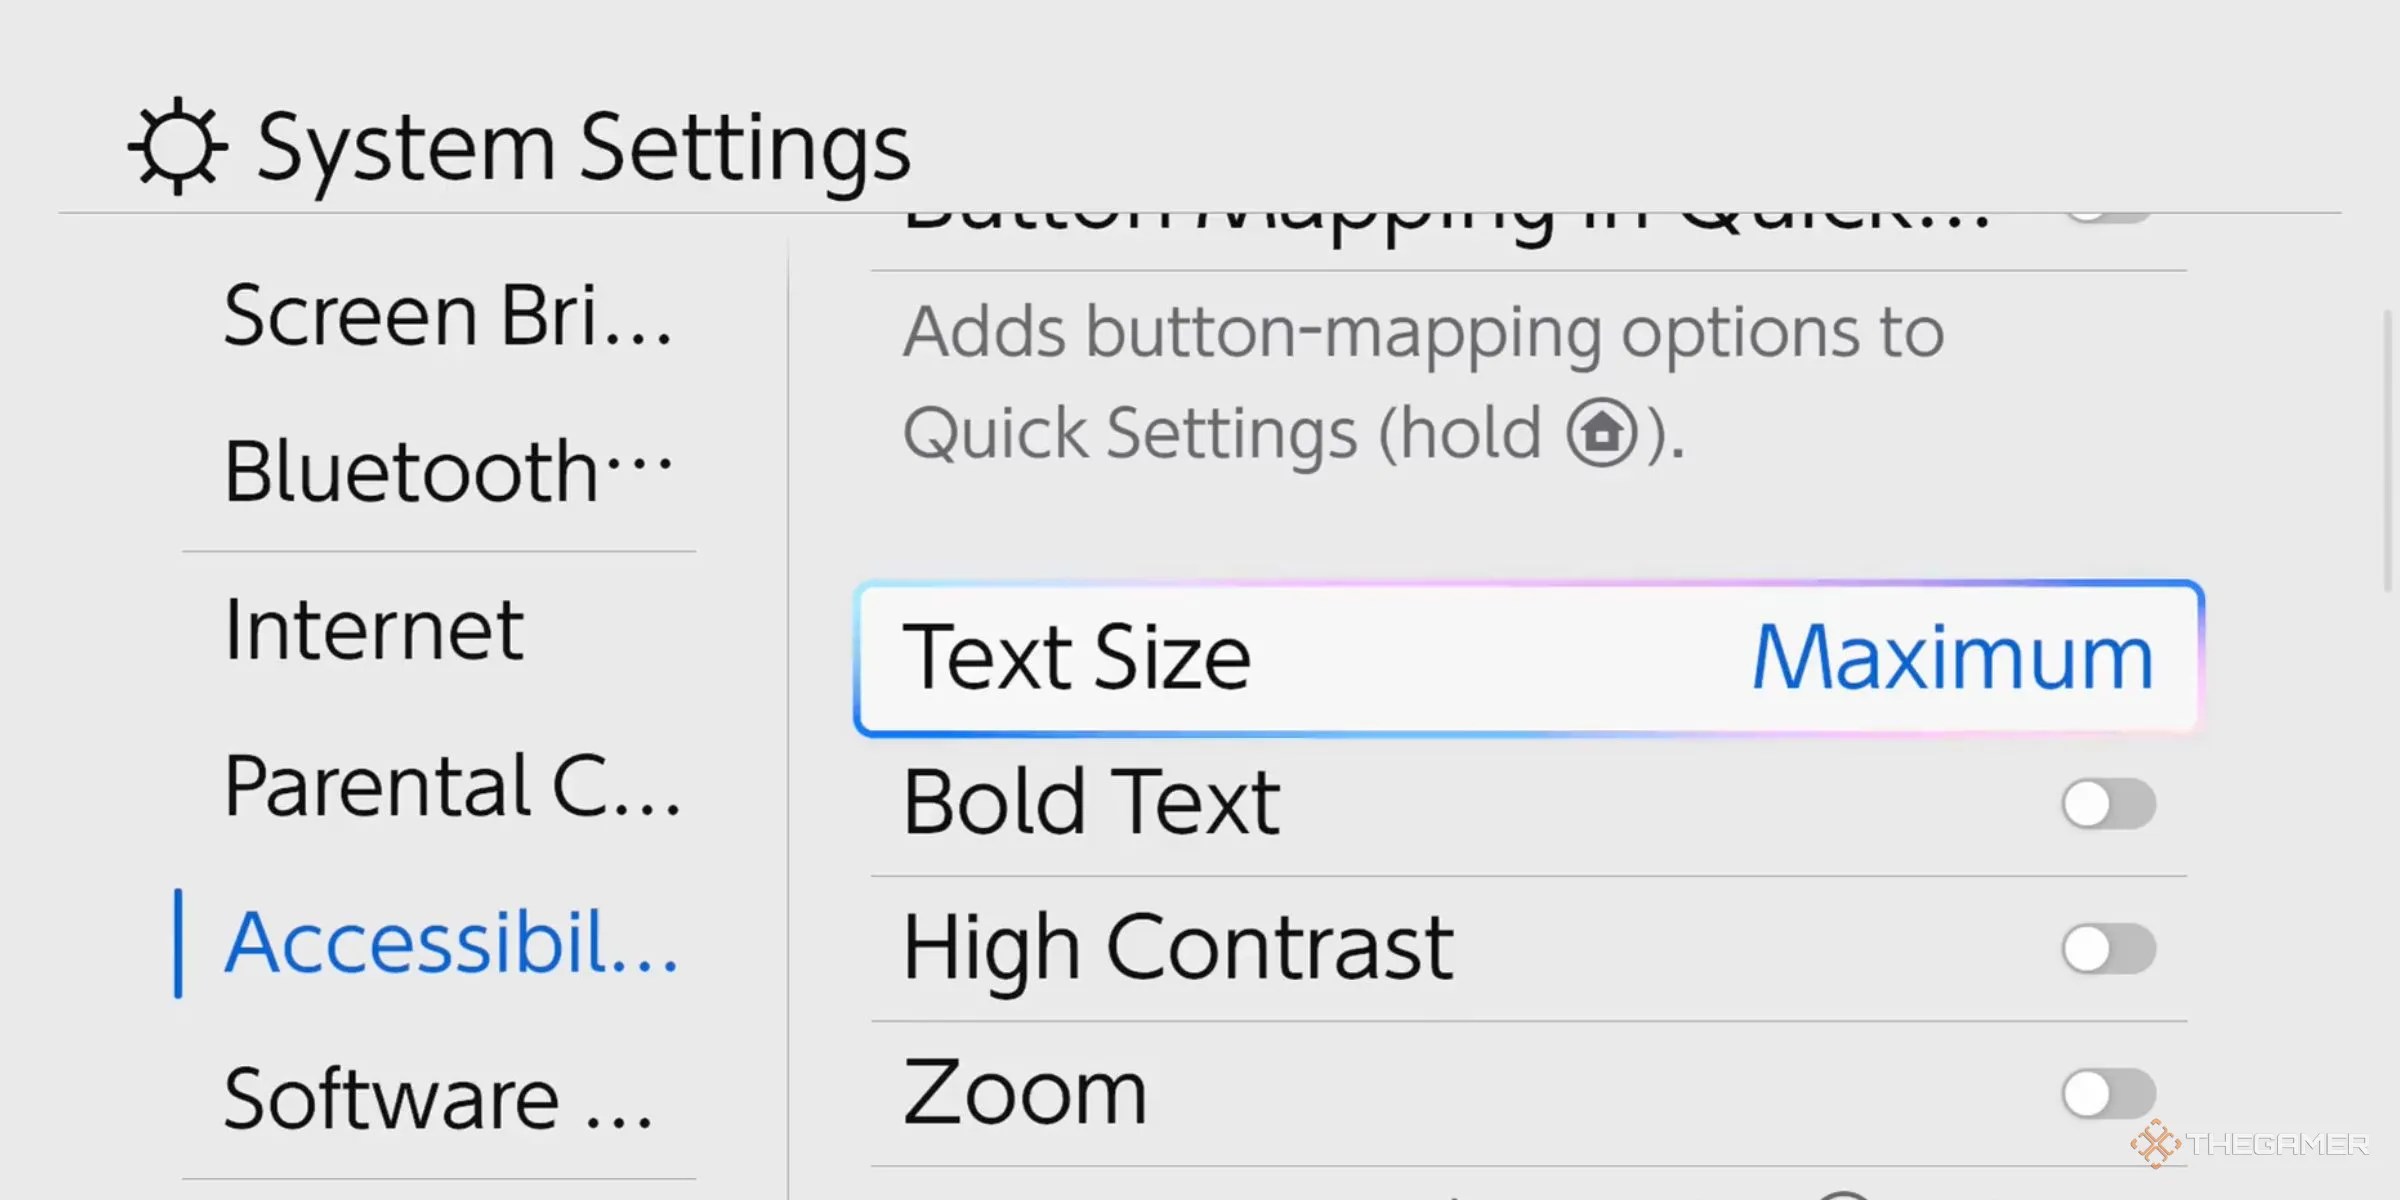Turn on the Zoom toggle
Screen dimensions: 2400x1200
[x=2108, y=1093]
